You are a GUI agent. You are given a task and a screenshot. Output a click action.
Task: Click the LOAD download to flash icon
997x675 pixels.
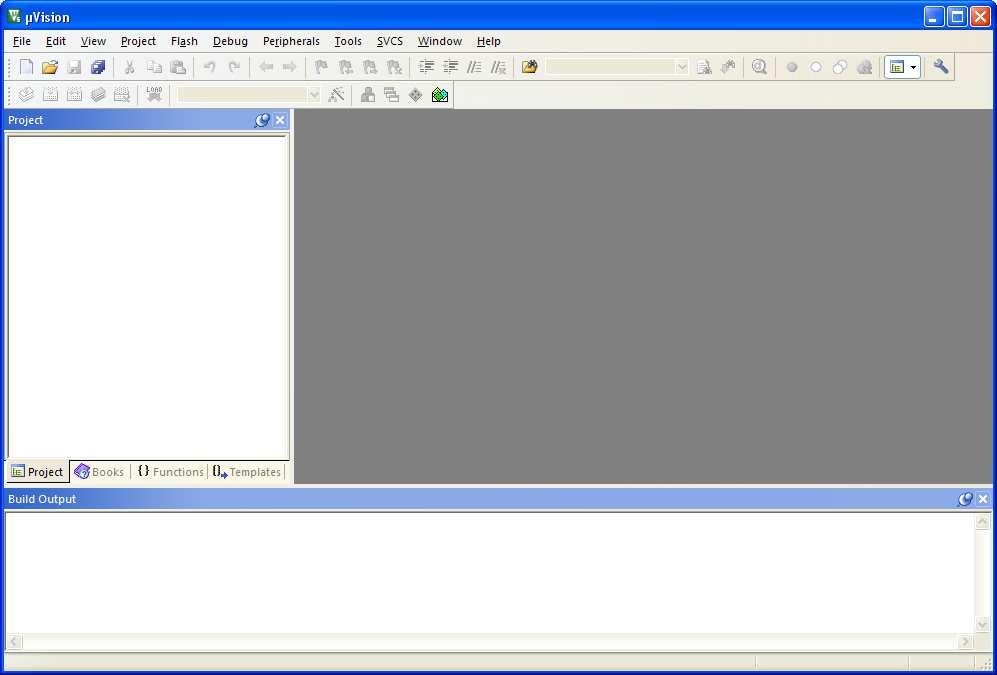(x=154, y=95)
